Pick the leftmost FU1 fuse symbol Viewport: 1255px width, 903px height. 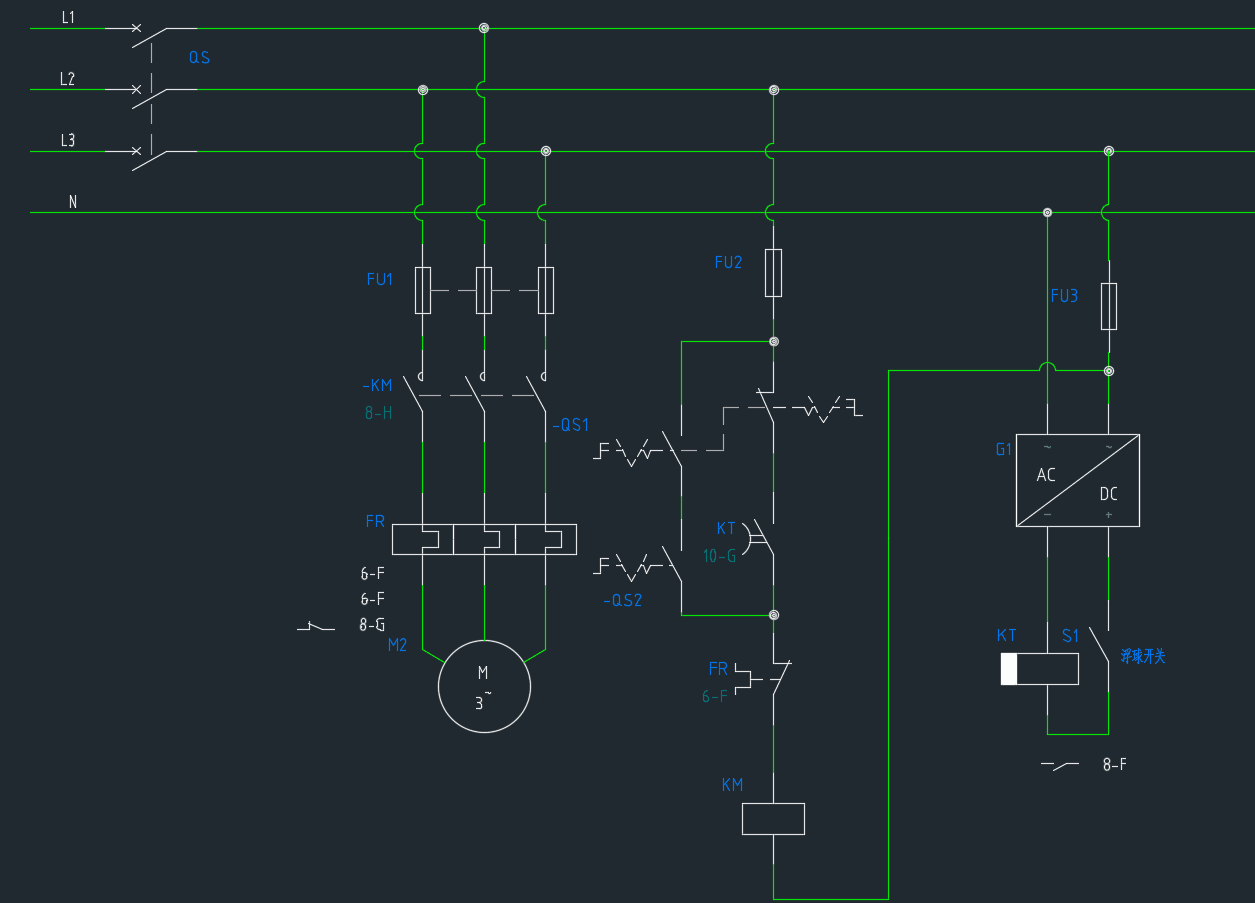[423, 290]
